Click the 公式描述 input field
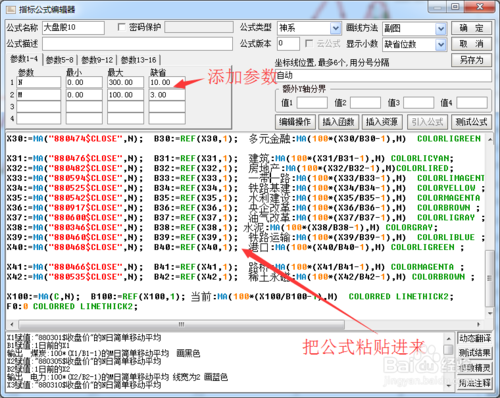The height and width of the screenshot is (398, 500). (137, 44)
